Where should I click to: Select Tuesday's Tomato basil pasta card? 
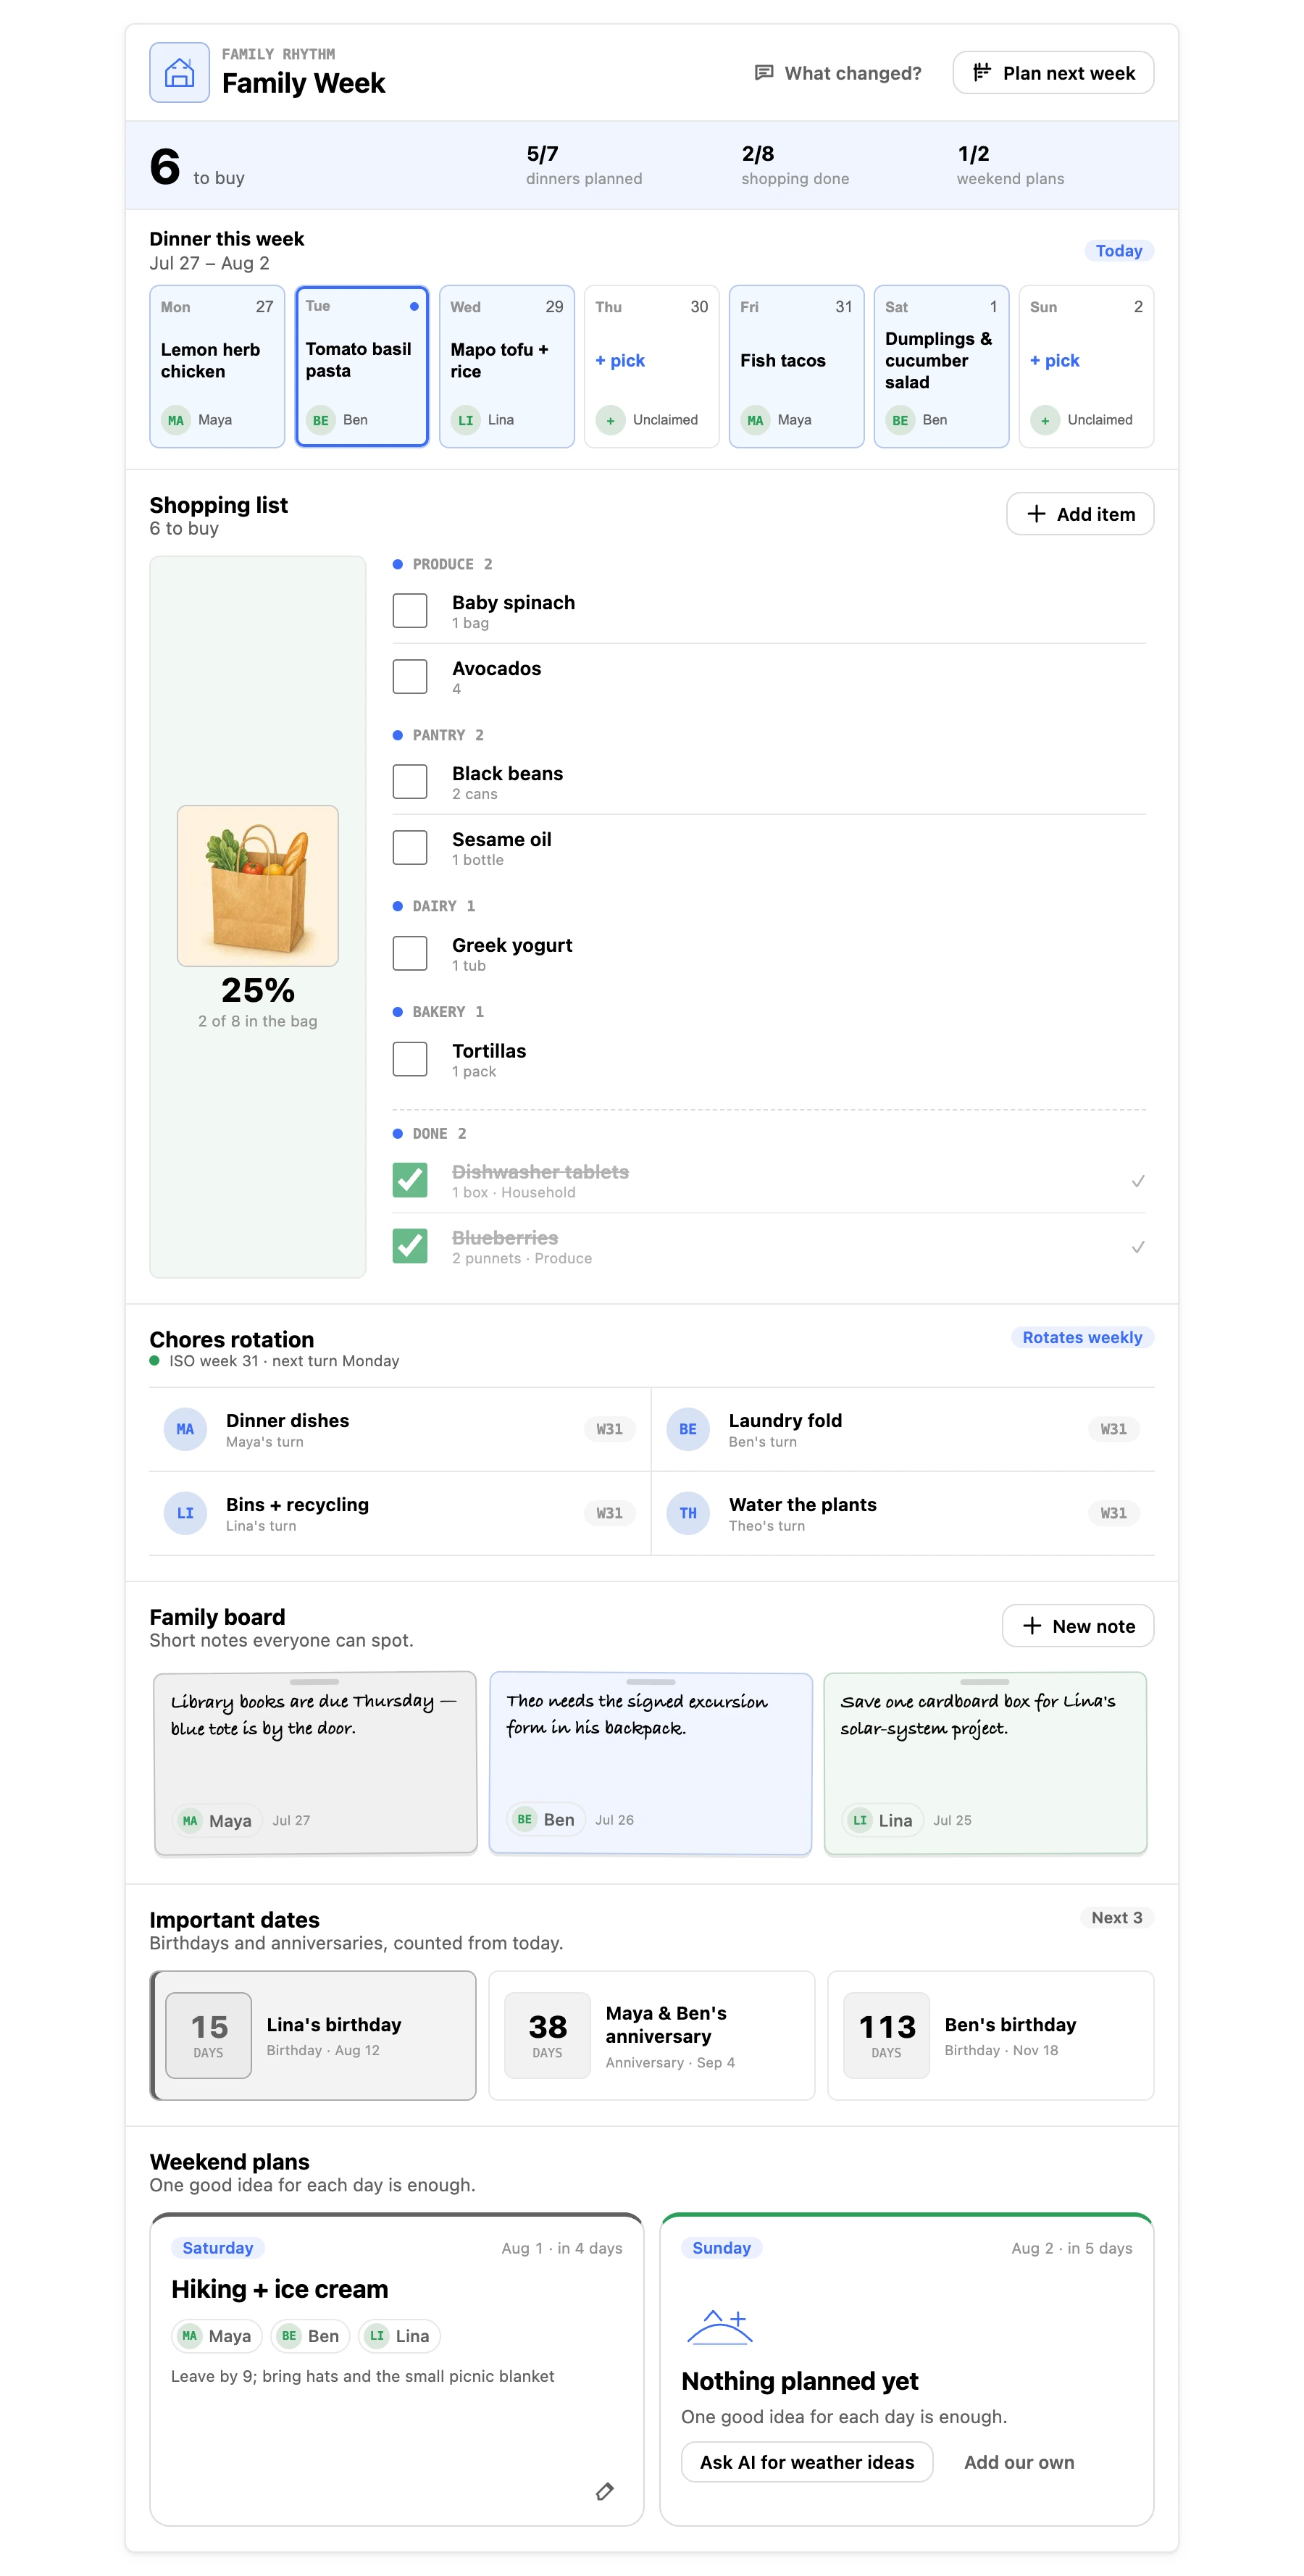click(362, 366)
